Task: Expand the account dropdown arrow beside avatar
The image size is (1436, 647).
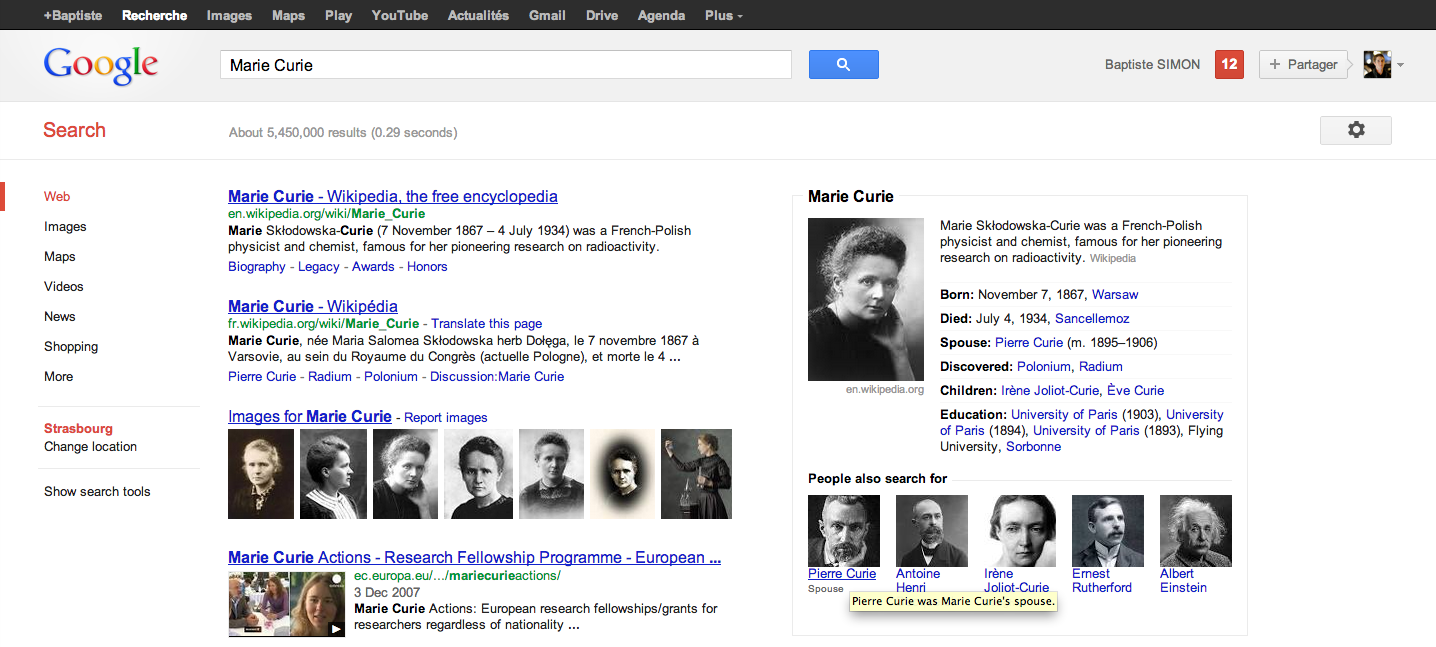Action: click(1400, 64)
